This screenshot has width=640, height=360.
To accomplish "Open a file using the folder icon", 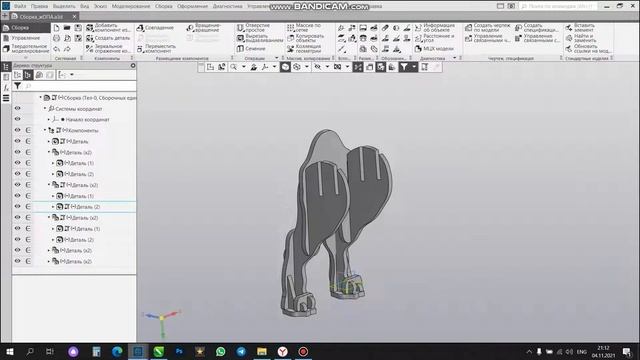I will click(67, 28).
